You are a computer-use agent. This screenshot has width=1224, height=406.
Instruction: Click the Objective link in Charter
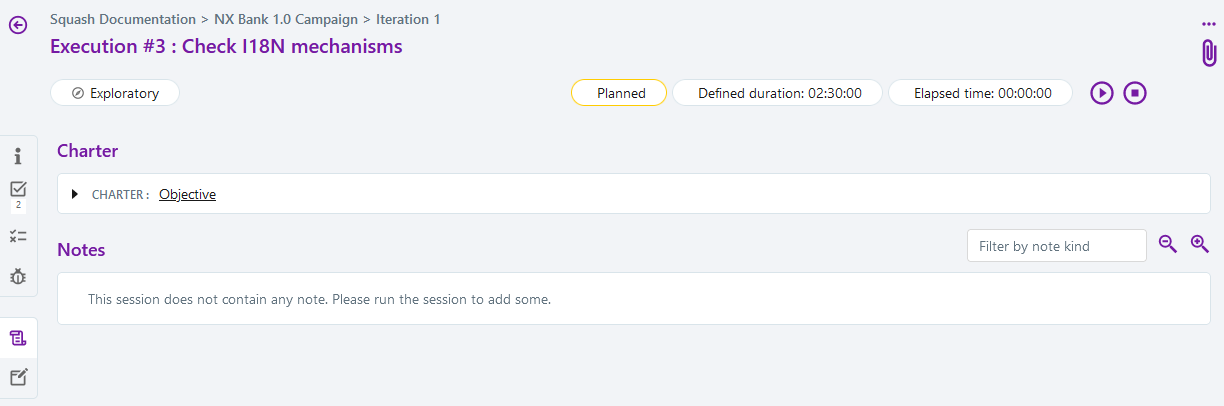point(187,194)
